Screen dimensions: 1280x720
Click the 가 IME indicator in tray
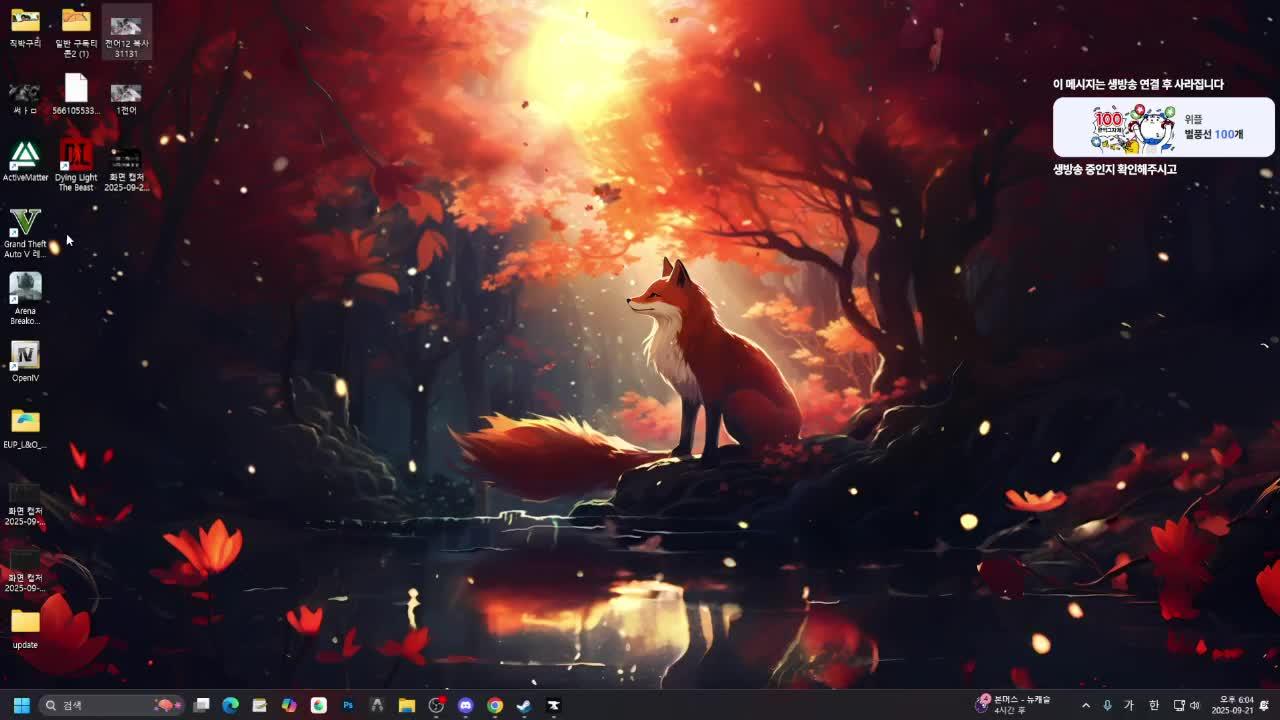coord(1129,705)
